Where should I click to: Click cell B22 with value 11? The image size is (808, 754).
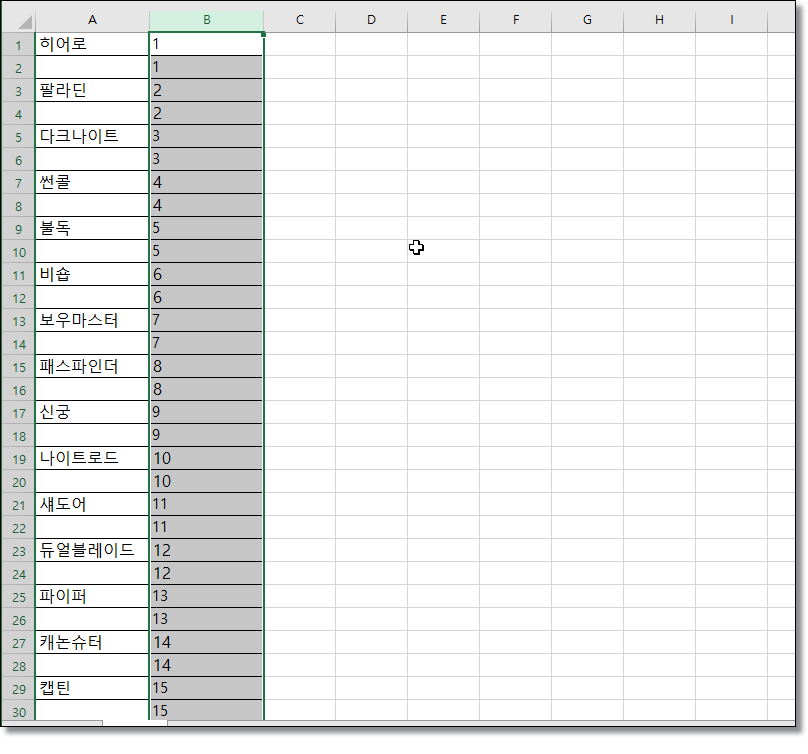point(207,527)
